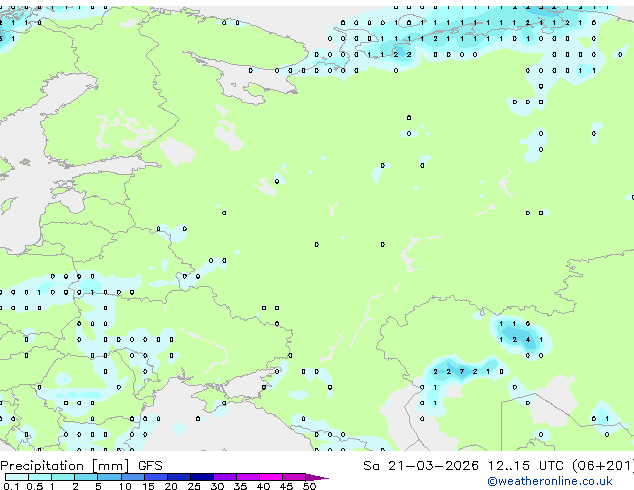Click the 30–35 mm purple legend swatch
The image size is (634, 490).
tap(224, 477)
